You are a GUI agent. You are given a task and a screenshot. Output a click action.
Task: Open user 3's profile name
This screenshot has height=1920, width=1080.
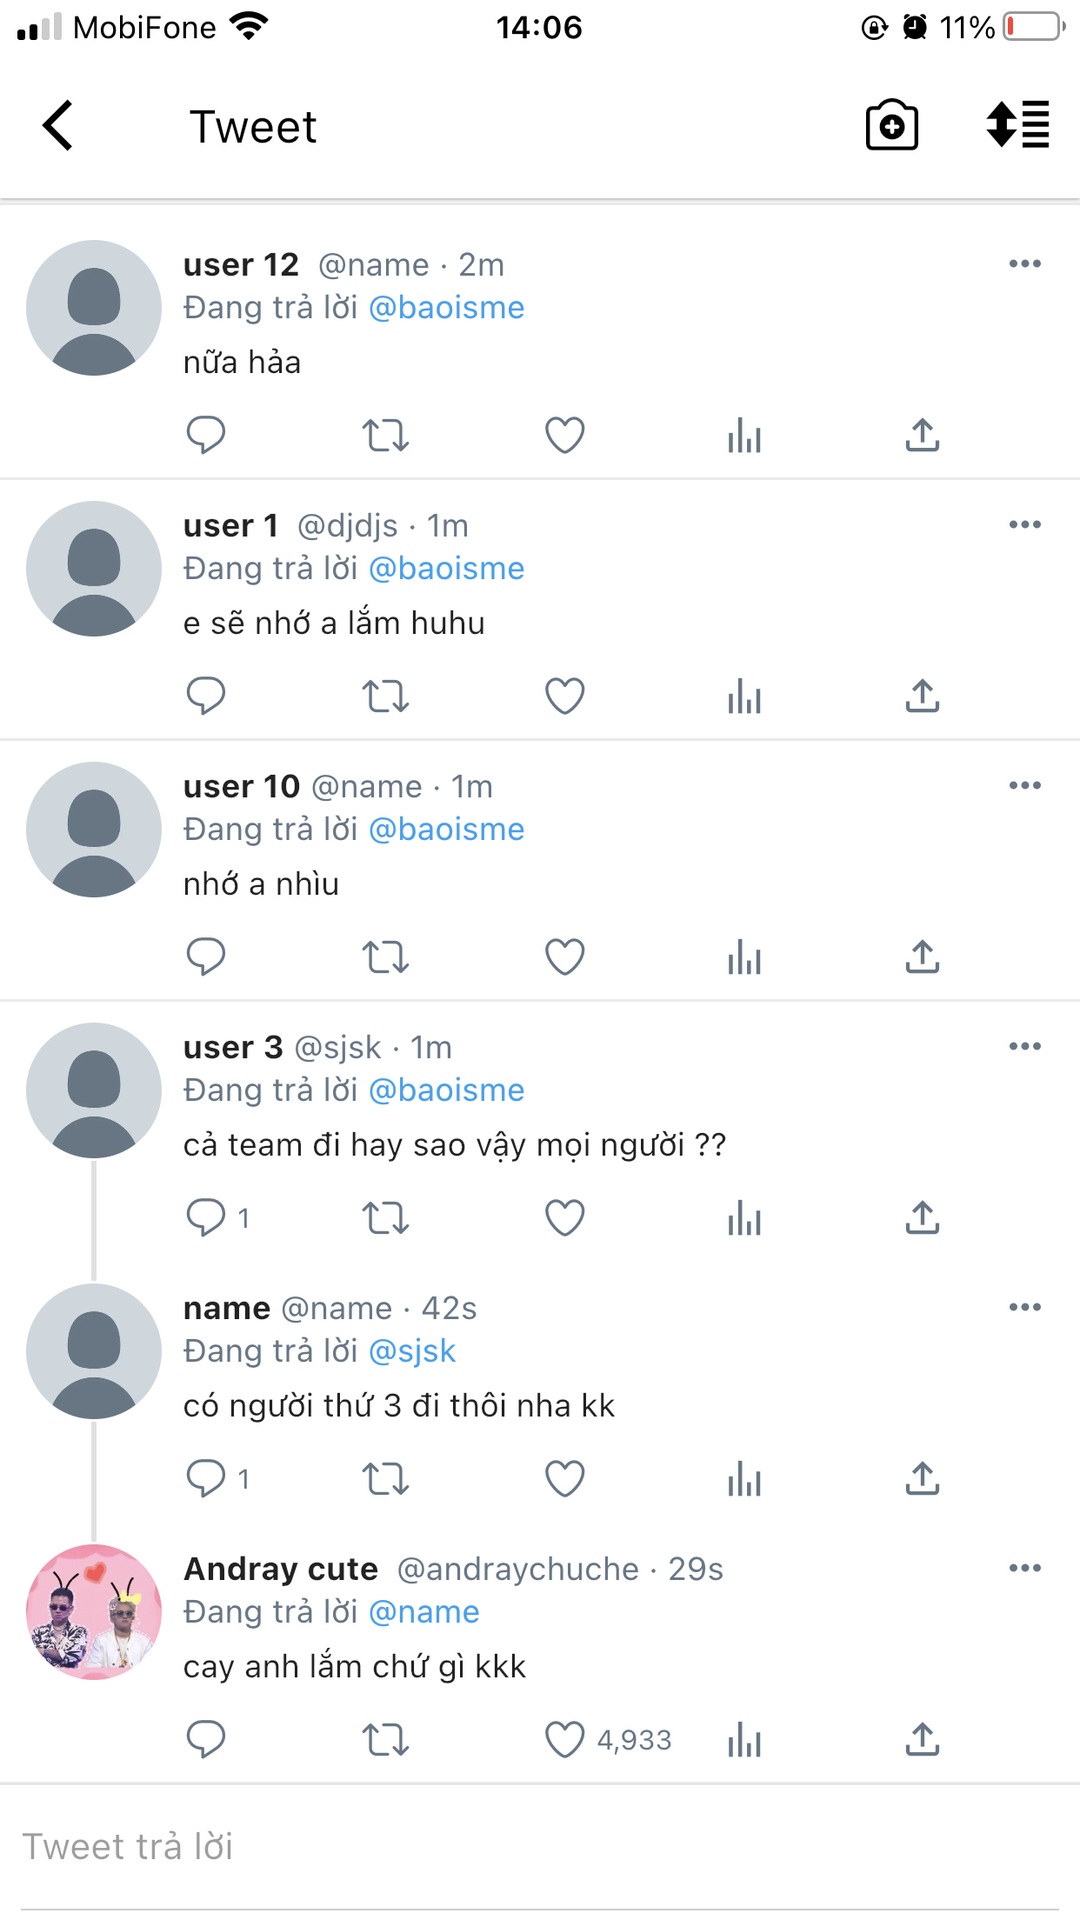pos(233,1047)
